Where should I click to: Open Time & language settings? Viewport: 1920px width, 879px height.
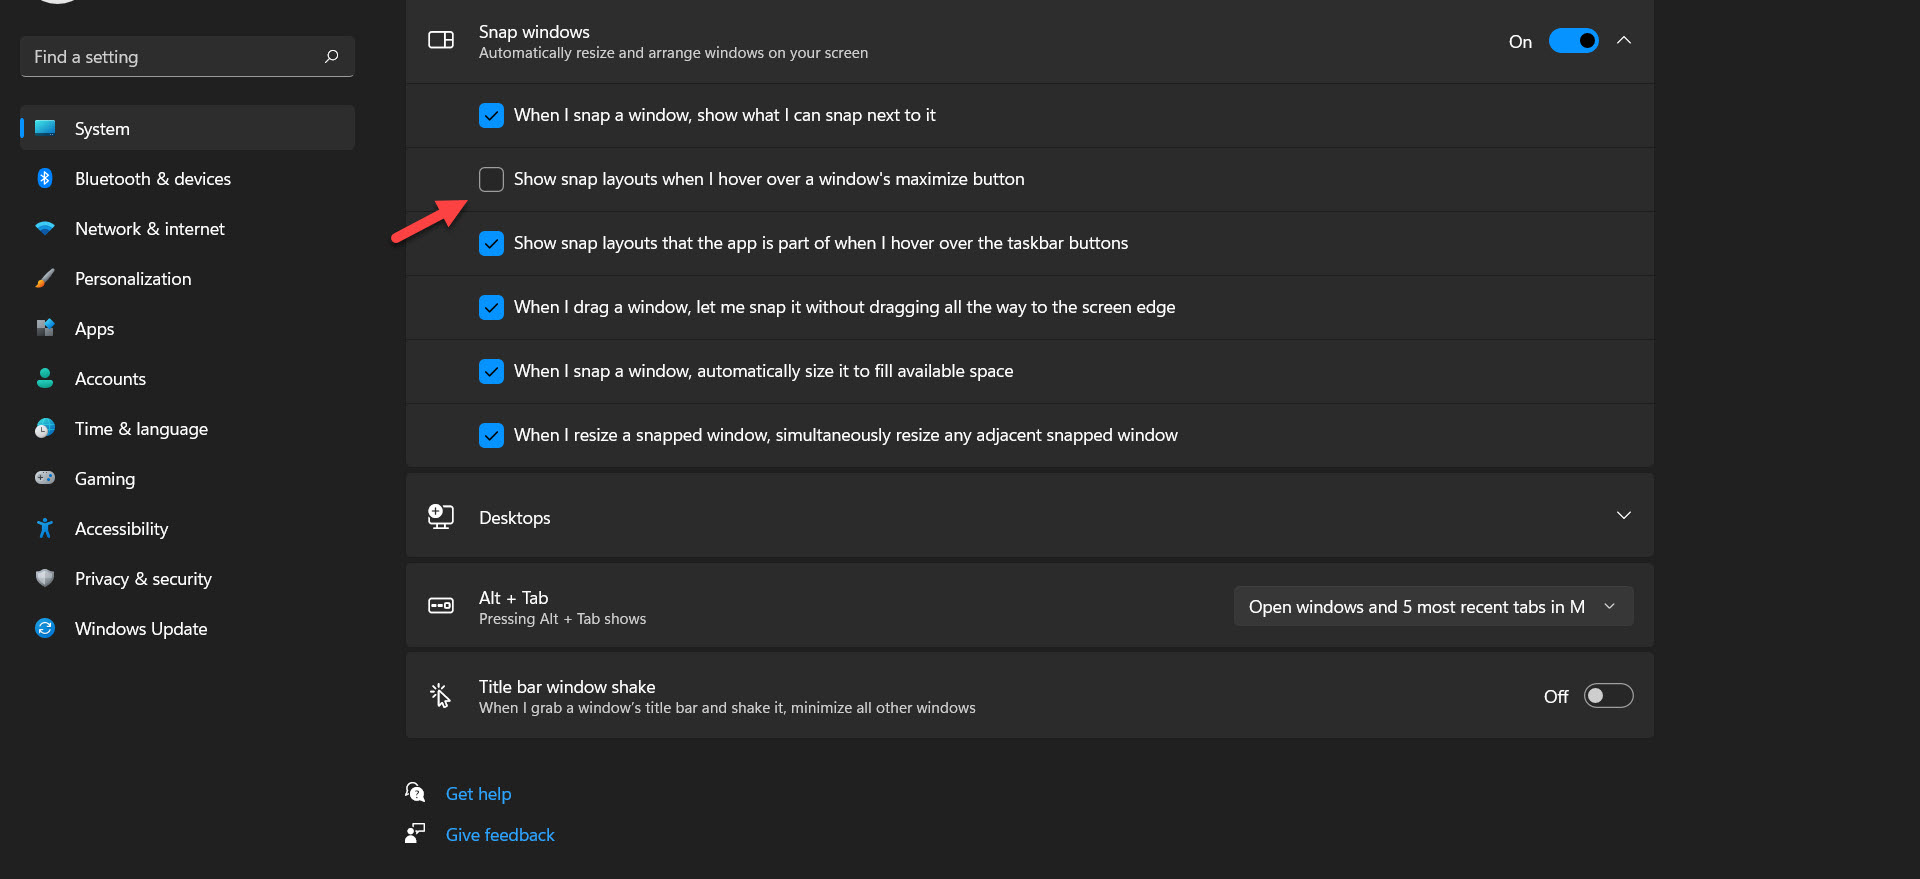click(141, 429)
